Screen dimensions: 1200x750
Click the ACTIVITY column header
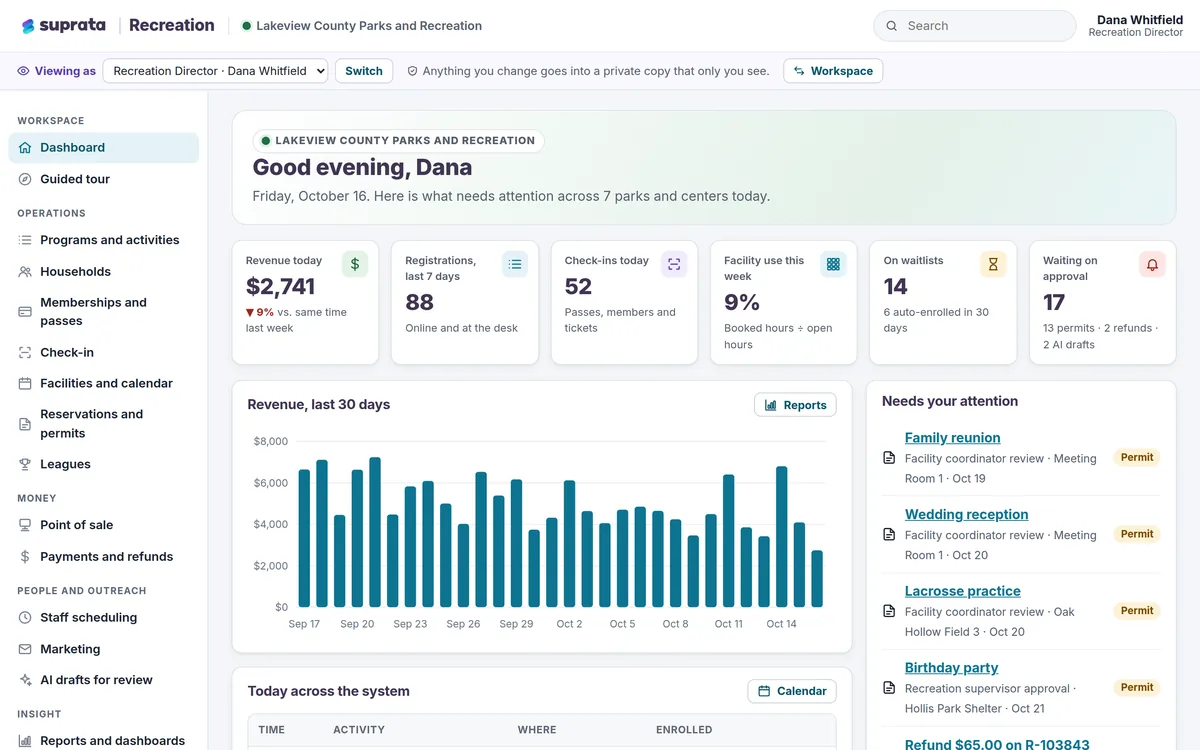[x=359, y=730]
